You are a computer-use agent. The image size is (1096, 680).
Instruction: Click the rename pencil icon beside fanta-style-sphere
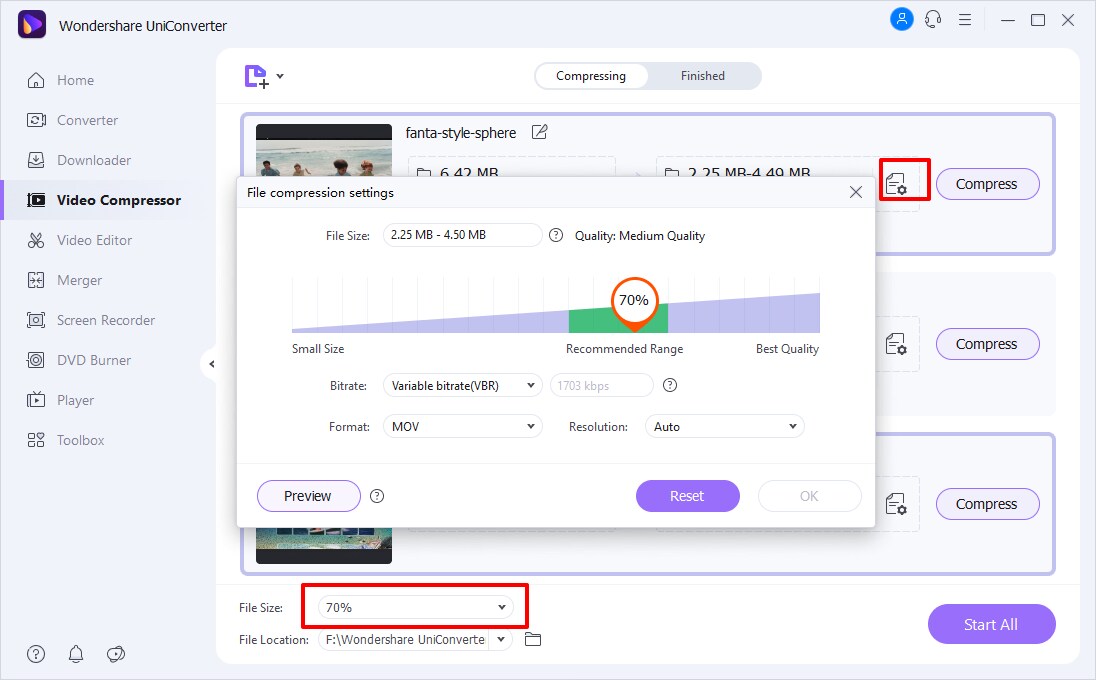pyautogui.click(x=540, y=132)
